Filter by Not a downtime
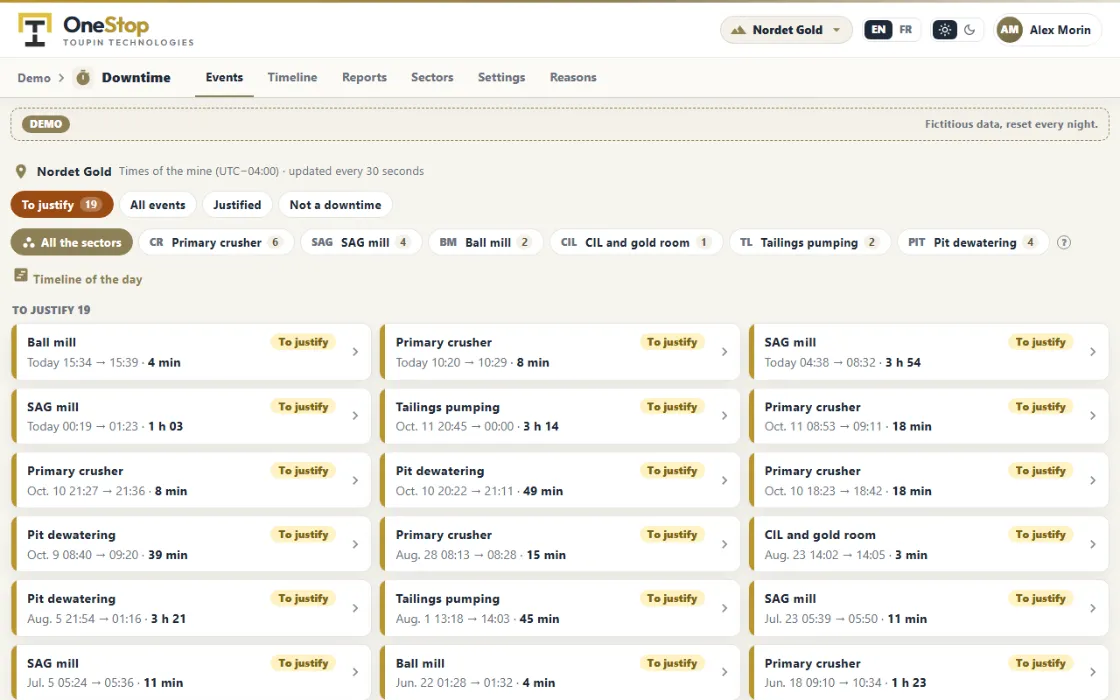Viewport: 1120px width, 700px height. [335, 205]
